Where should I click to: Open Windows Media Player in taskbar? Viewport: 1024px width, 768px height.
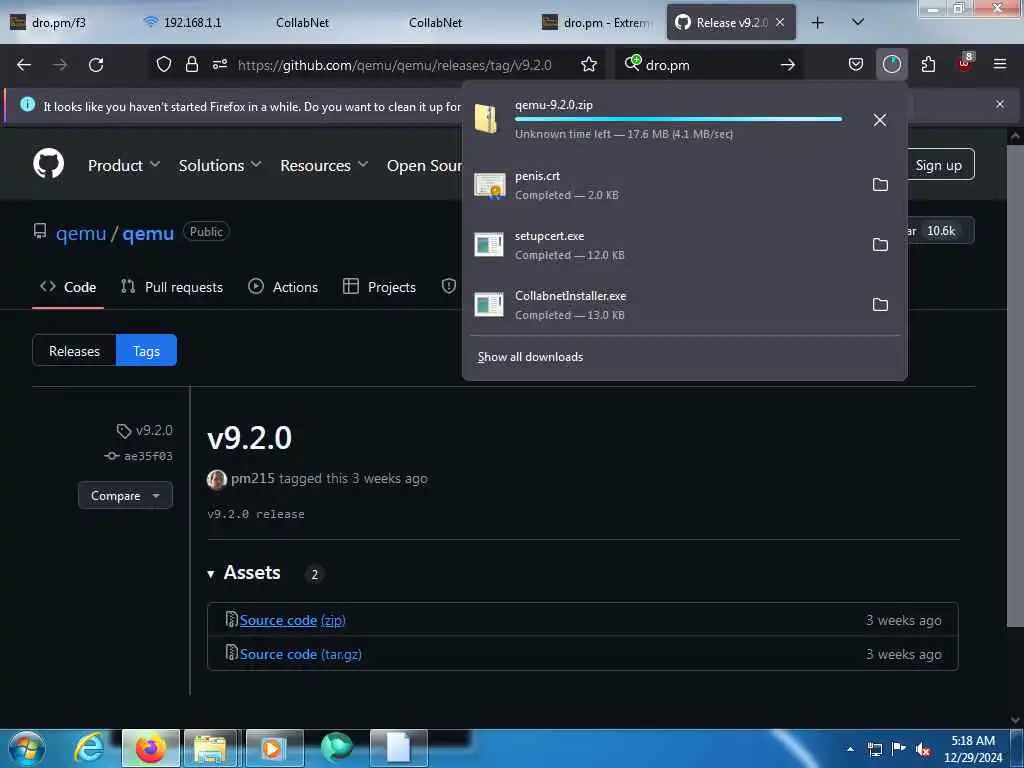pyautogui.click(x=274, y=748)
